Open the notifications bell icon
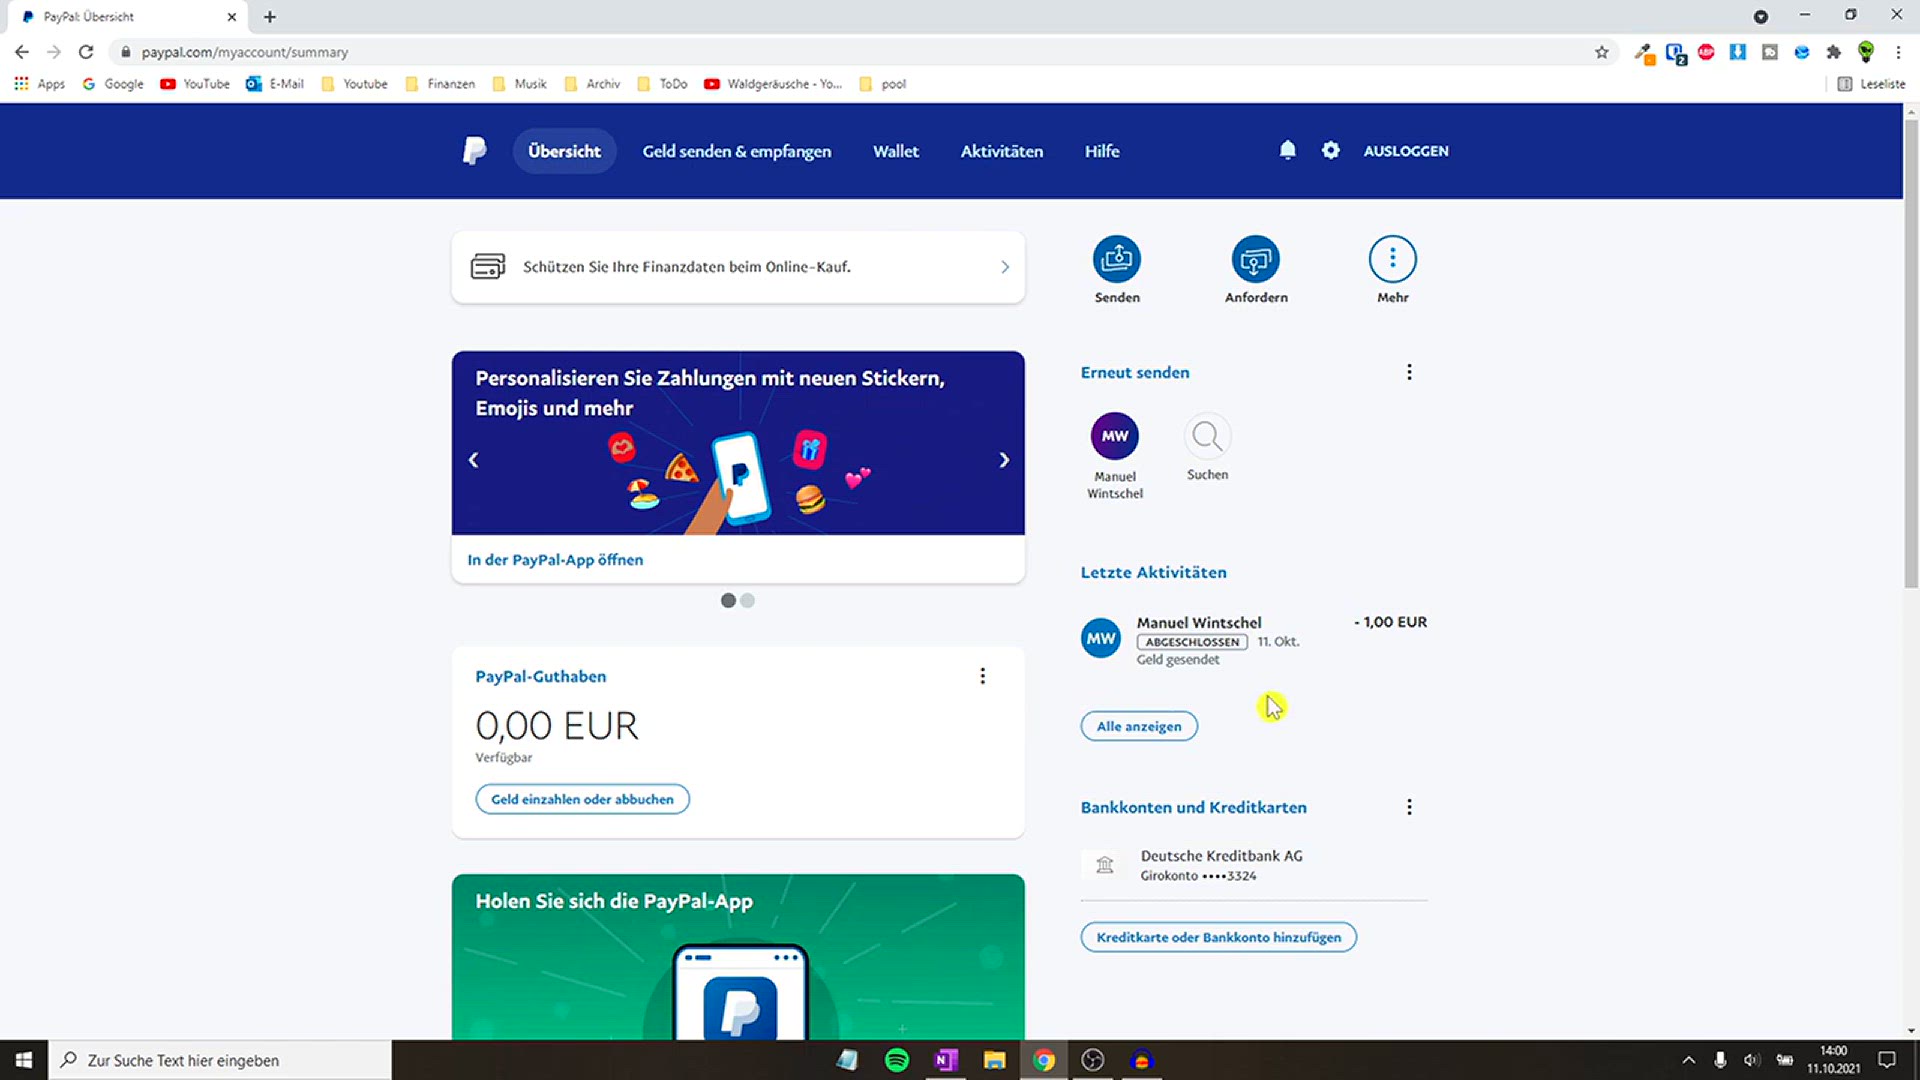 tap(1287, 150)
